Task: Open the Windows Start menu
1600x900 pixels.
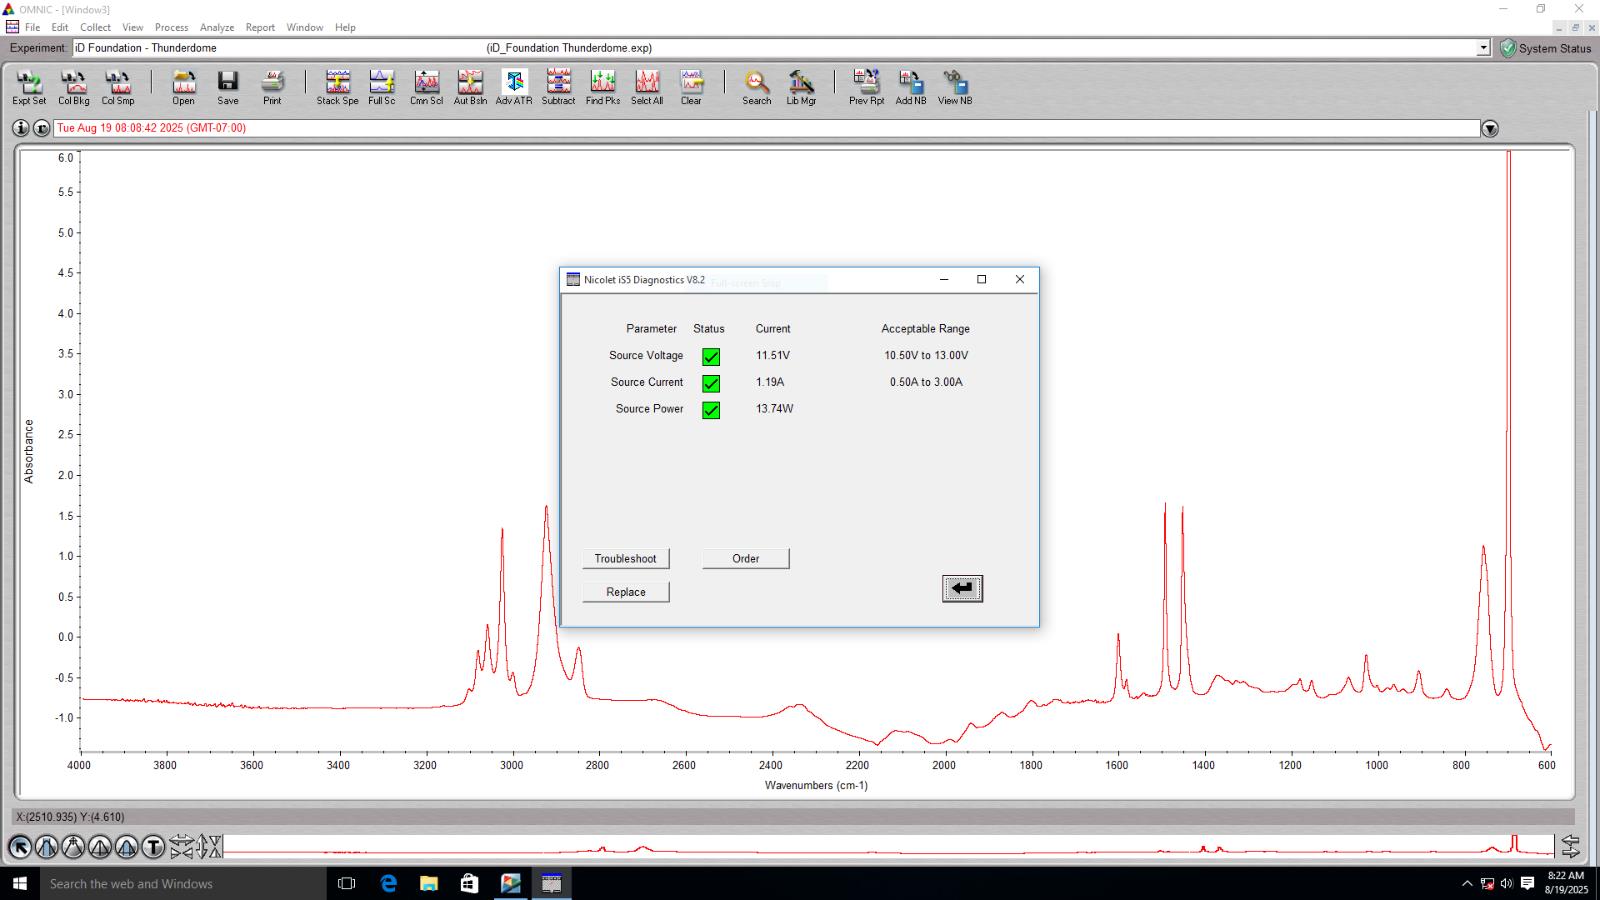Action: [x=20, y=883]
